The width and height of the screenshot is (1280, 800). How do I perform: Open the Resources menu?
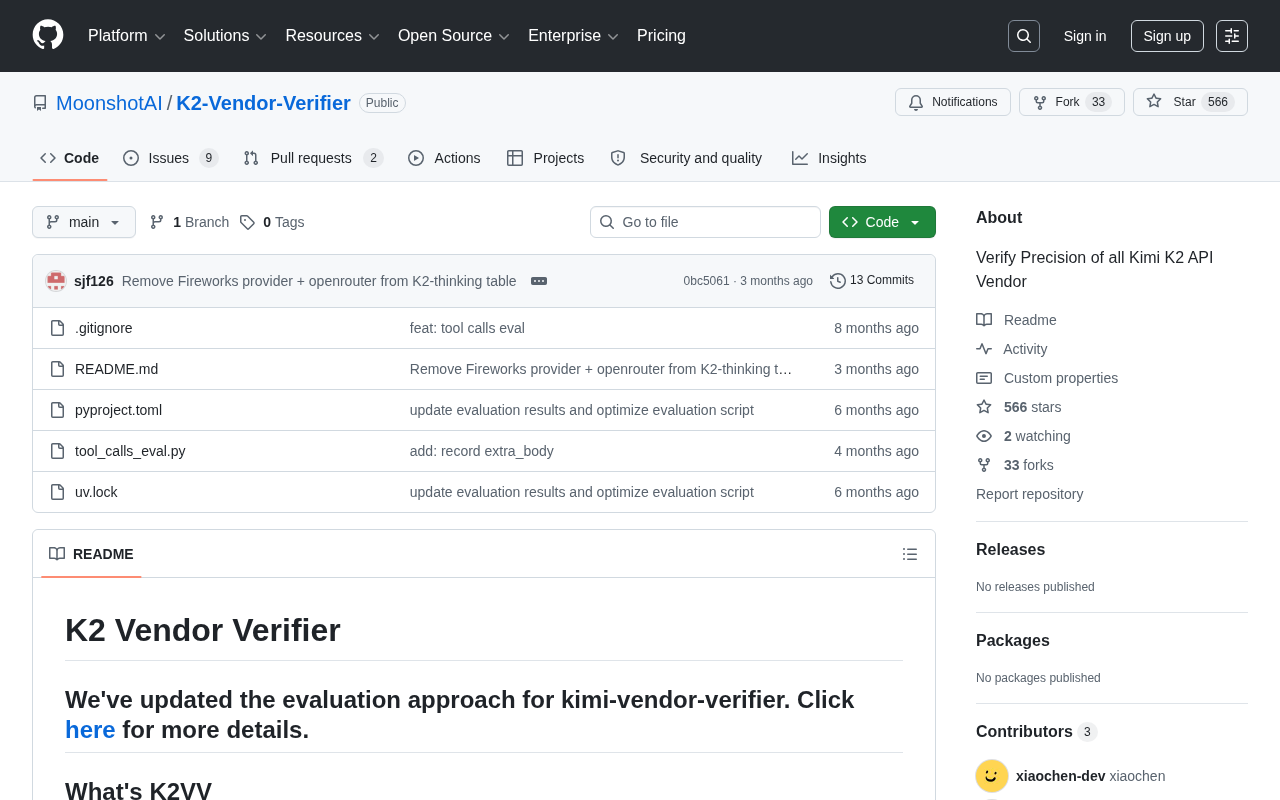333,36
